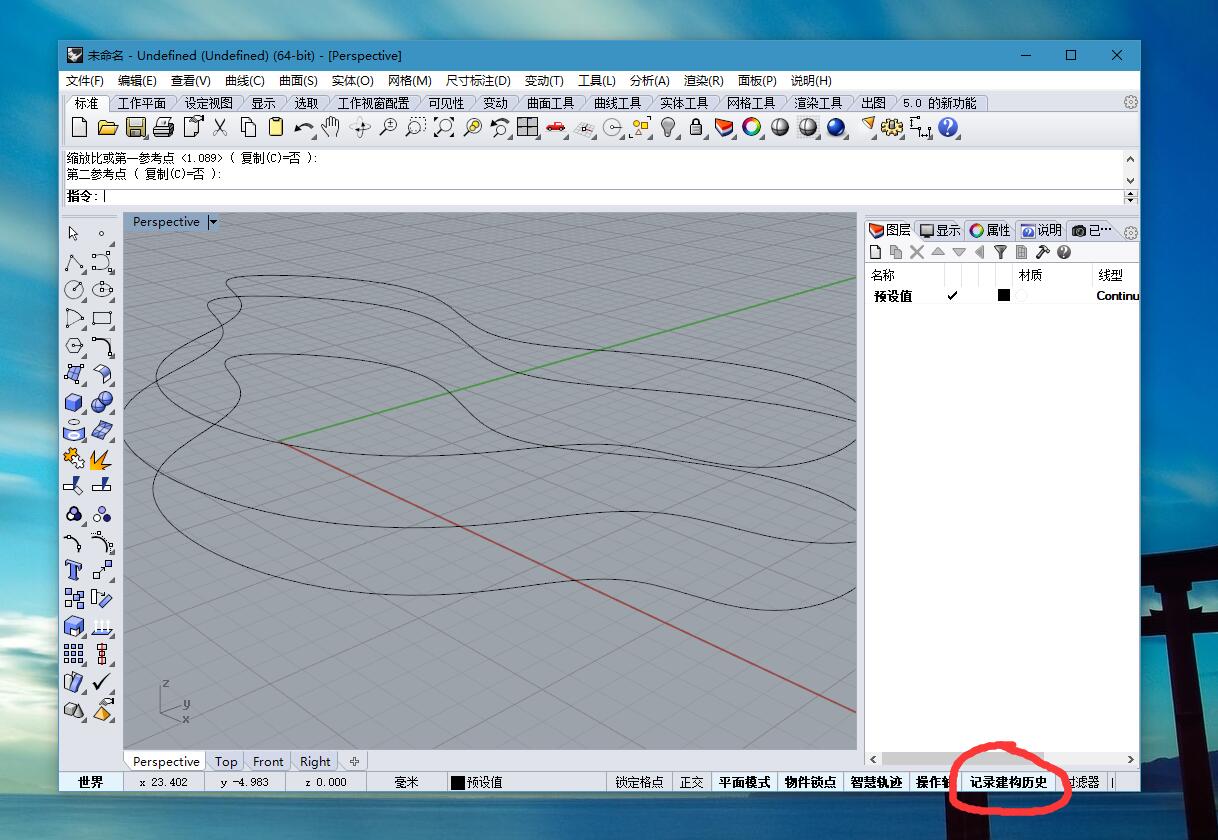Click the lock objects padlock icon
The image size is (1218, 840).
[x=696, y=127]
